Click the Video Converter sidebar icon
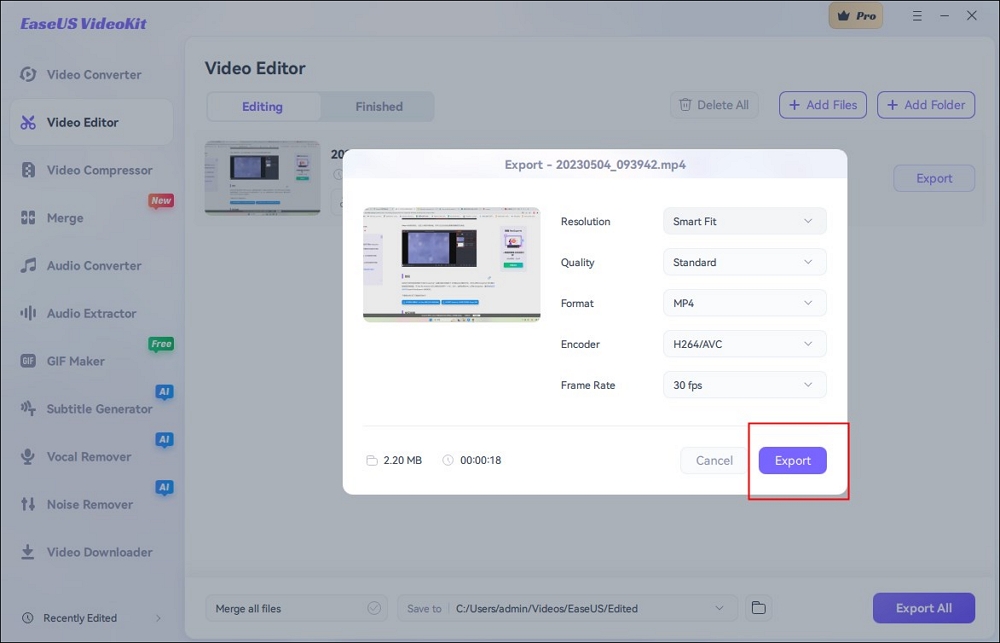This screenshot has width=1000, height=643. (28, 75)
